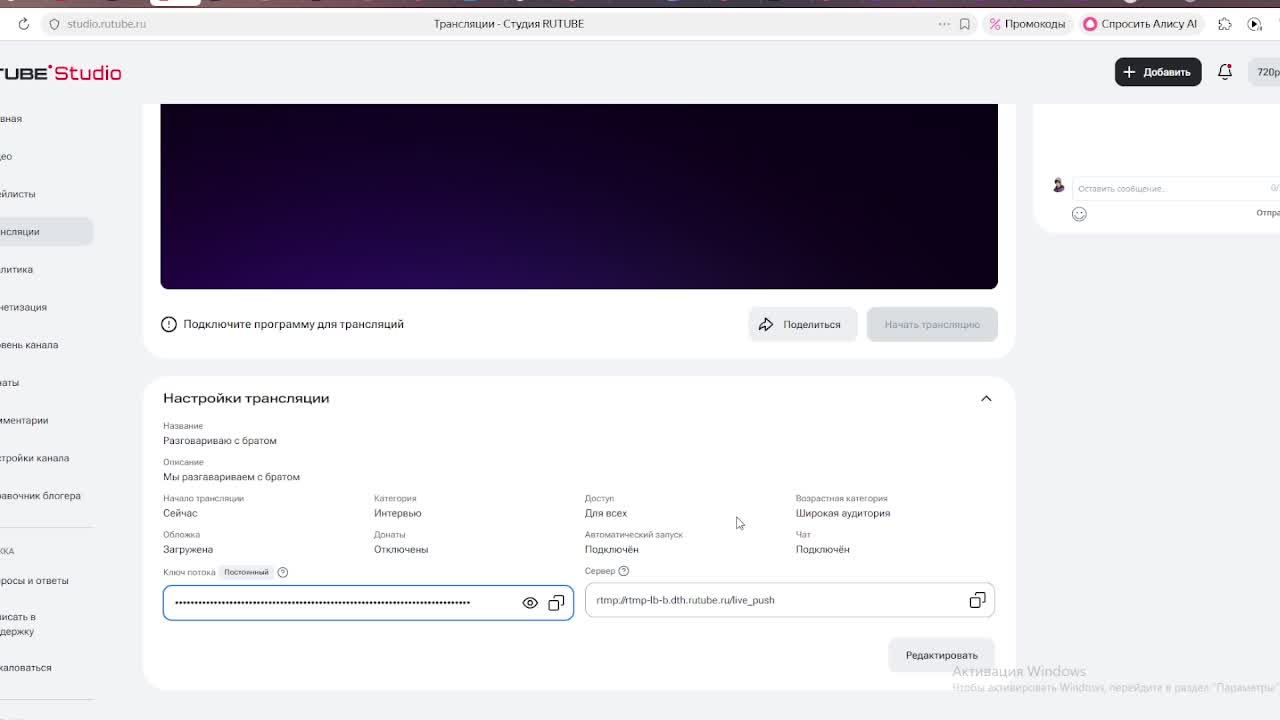This screenshot has height=720, width=1280.
Task: Click the description Мы разгавариваем с братом
Action: point(231,477)
